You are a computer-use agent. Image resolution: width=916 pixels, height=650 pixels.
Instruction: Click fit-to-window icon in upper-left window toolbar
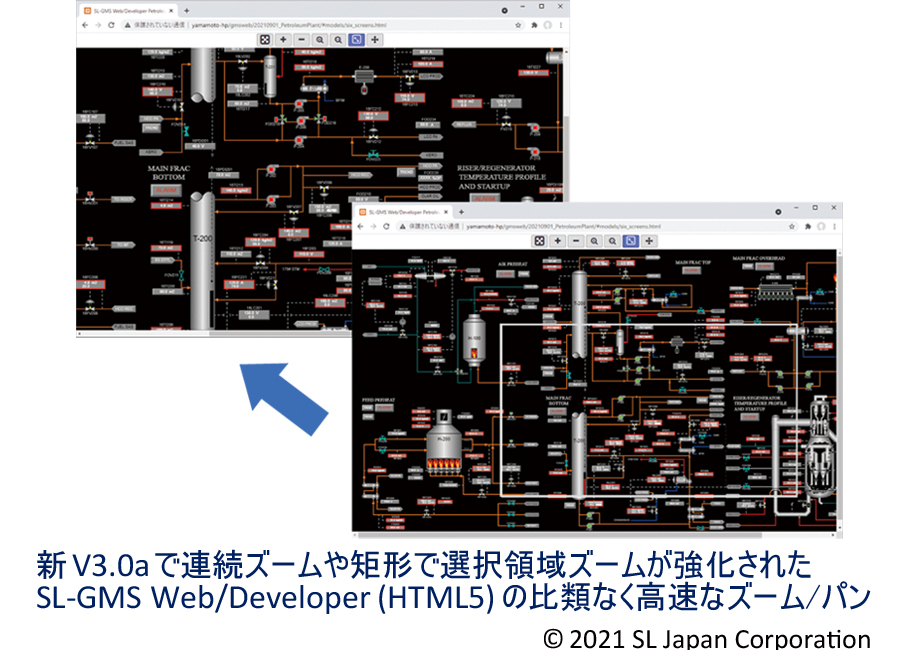coord(265,39)
